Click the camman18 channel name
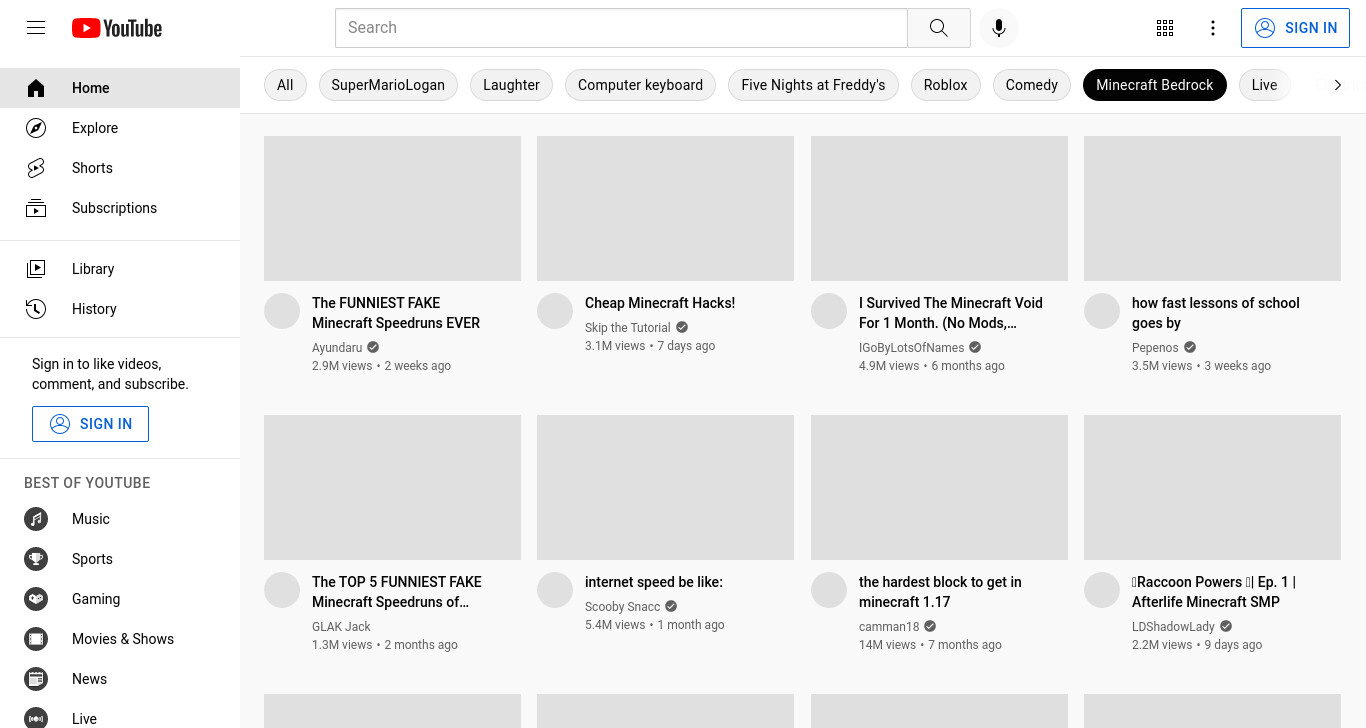The image size is (1366, 728). [x=889, y=627]
